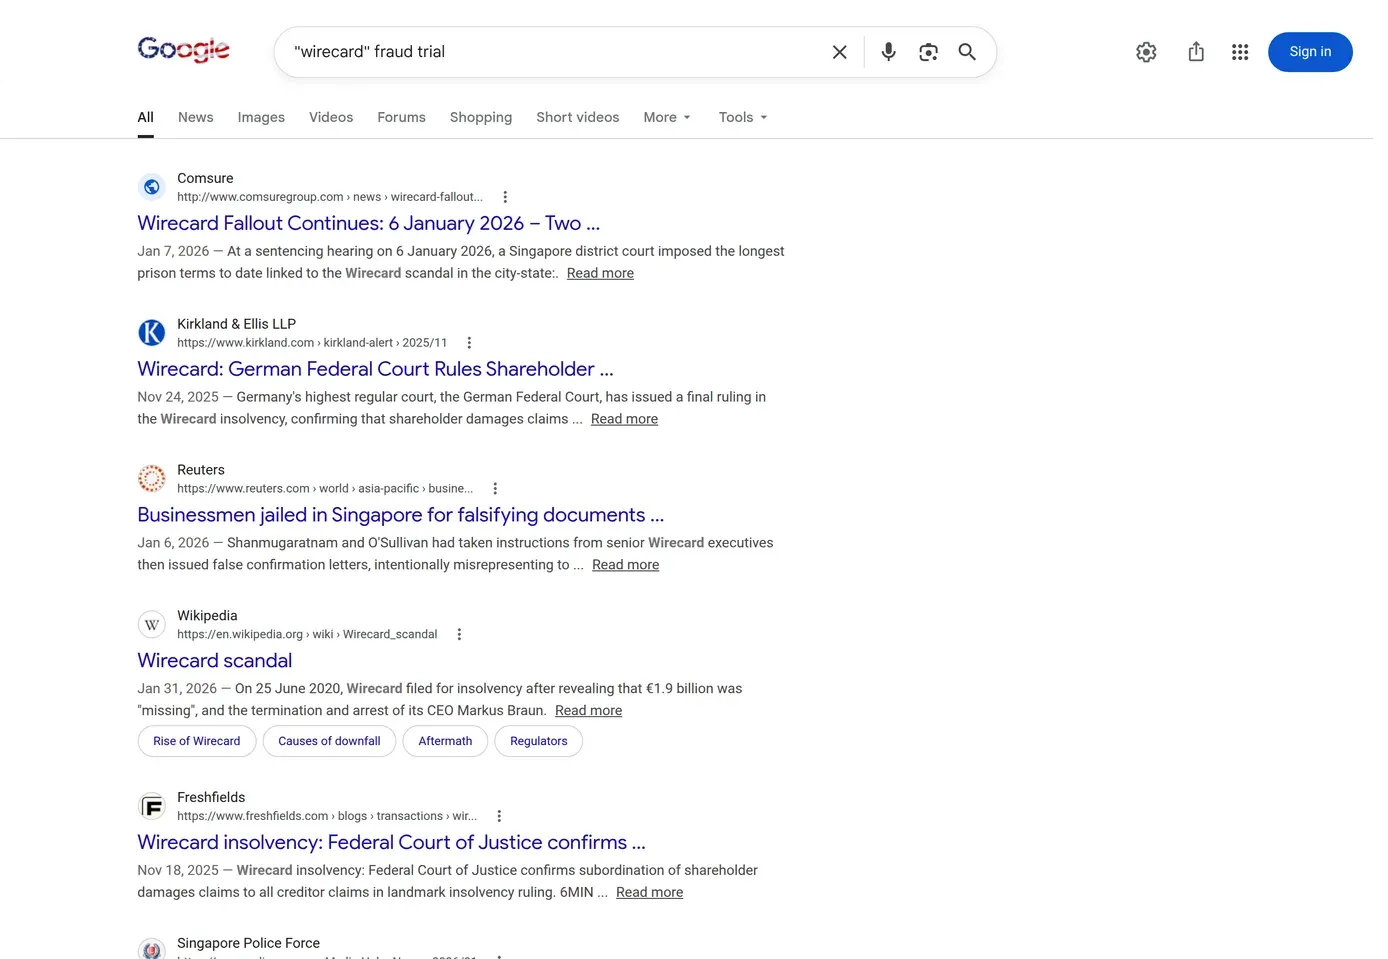Switch to the Videos tab

point(331,117)
